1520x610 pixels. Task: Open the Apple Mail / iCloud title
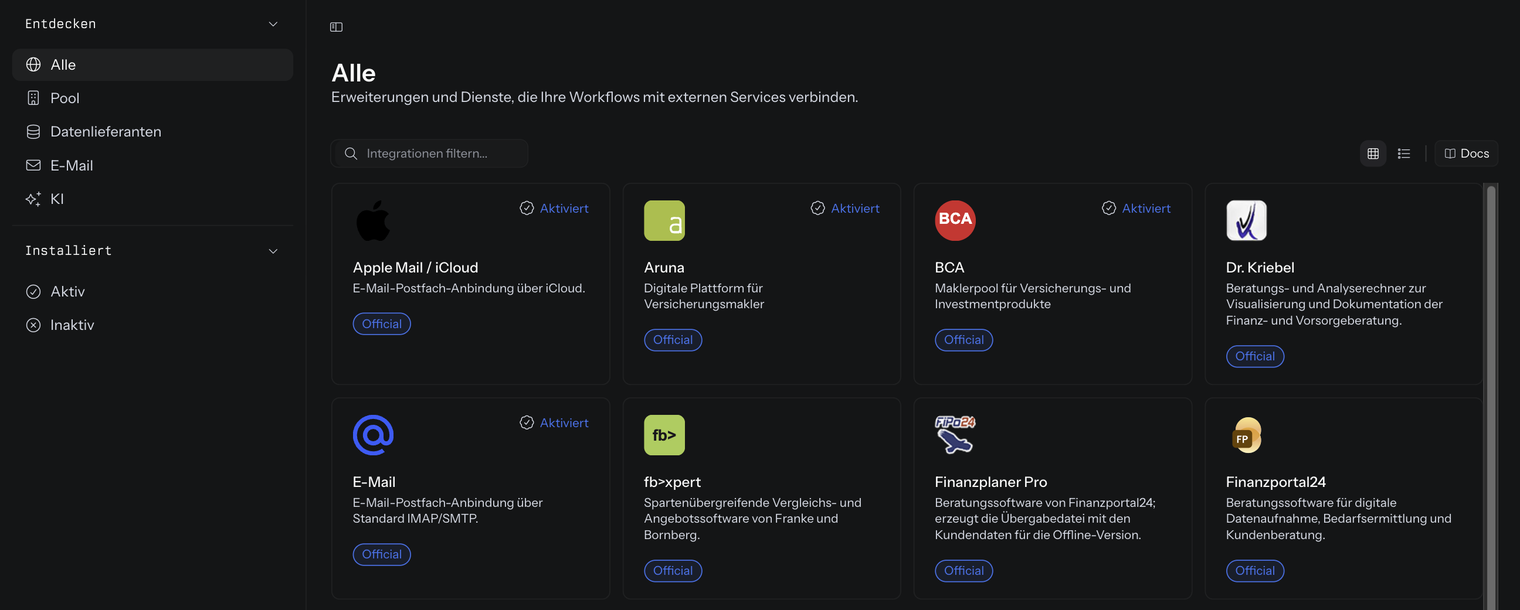coord(416,268)
